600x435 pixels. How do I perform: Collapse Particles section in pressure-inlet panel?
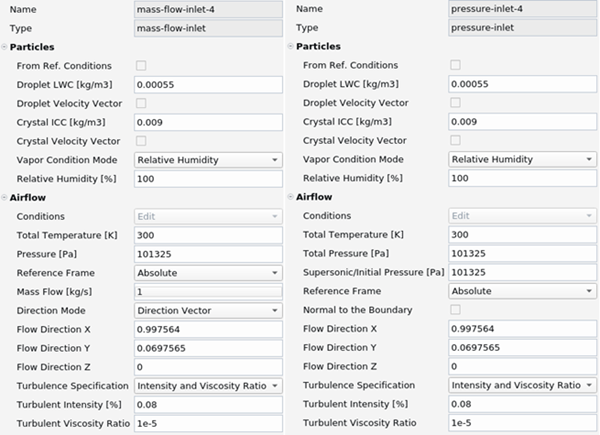tap(290, 46)
